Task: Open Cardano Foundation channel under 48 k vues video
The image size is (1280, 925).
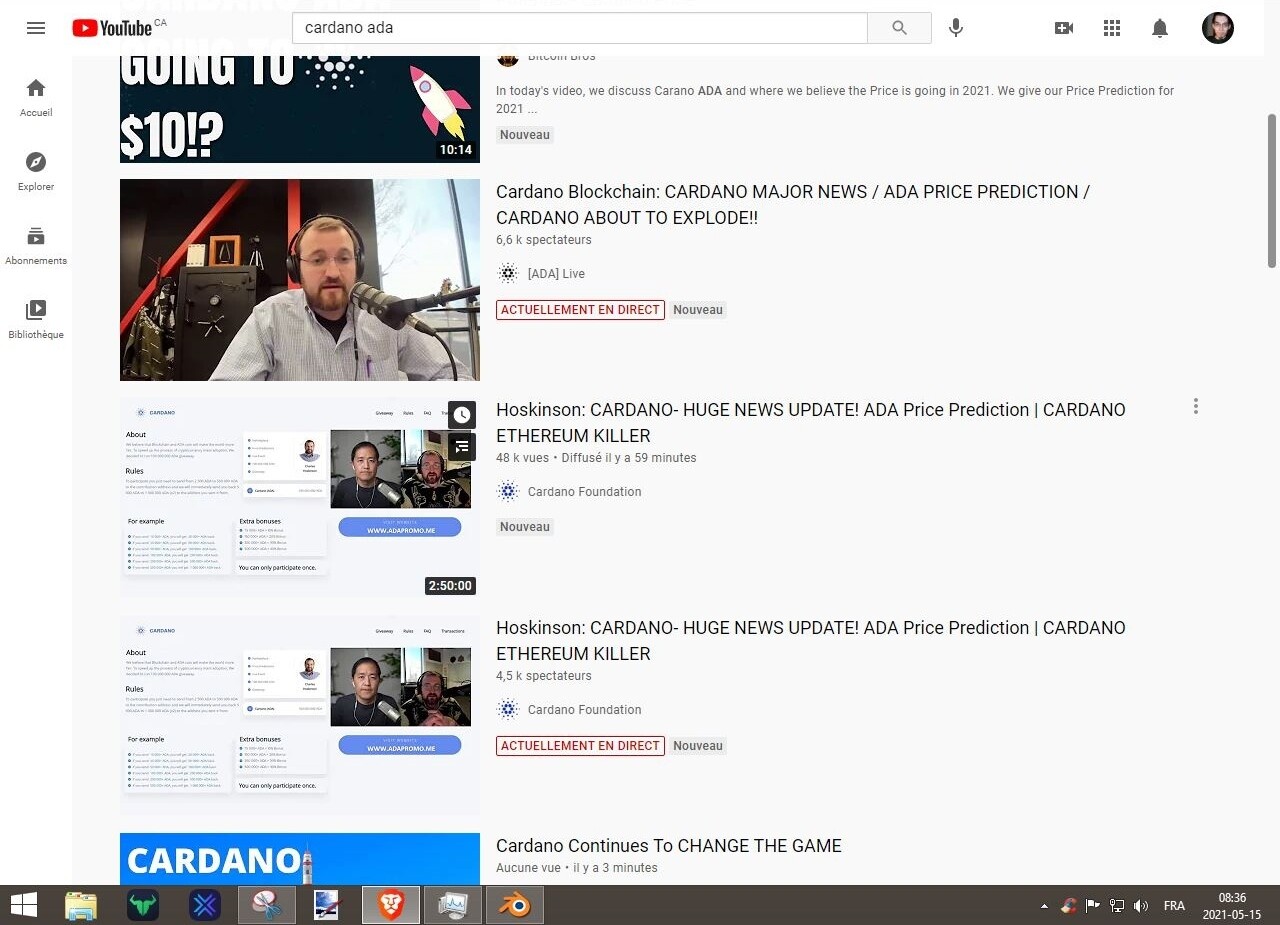Action: [x=584, y=492]
